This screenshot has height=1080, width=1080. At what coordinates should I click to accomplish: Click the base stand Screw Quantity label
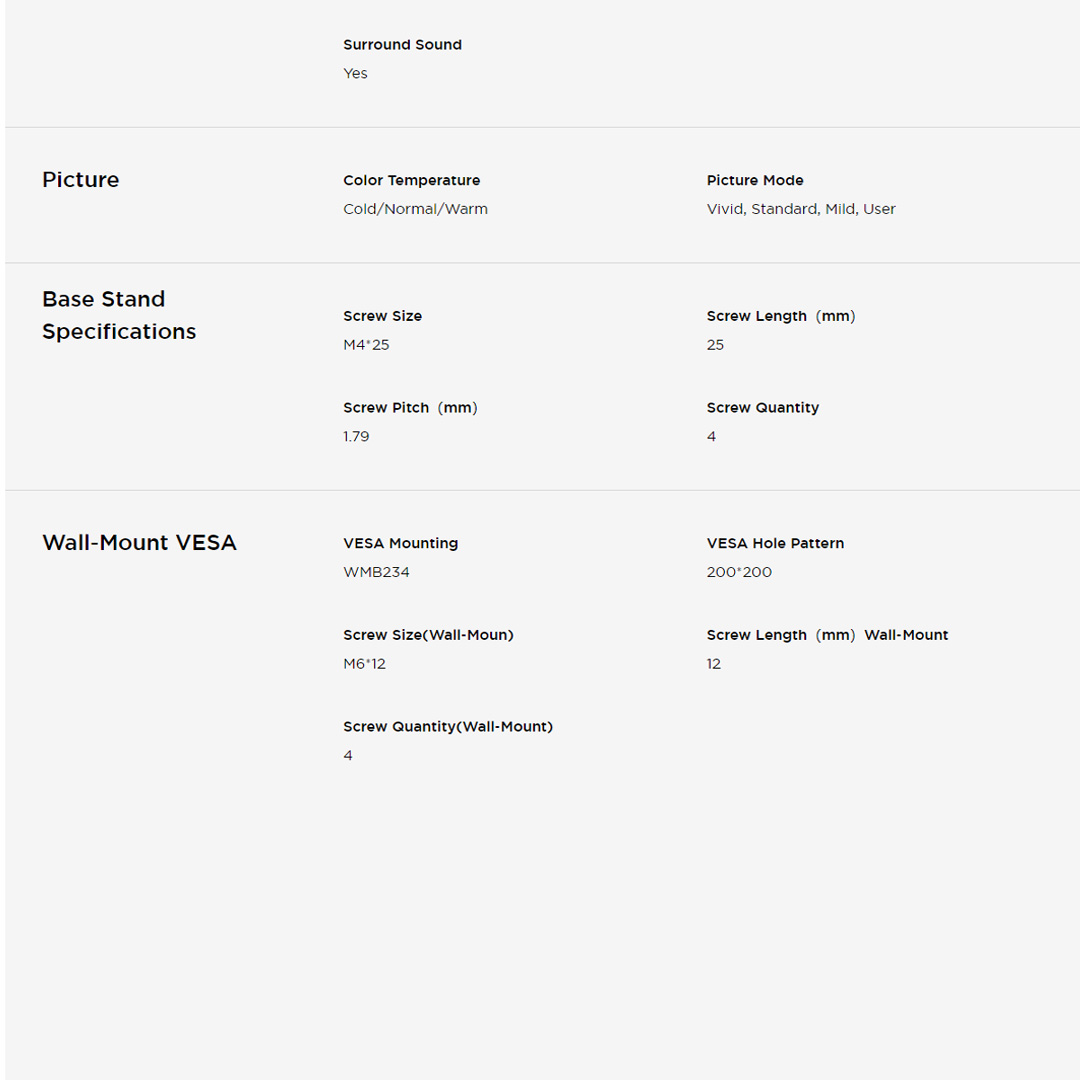pyautogui.click(x=762, y=408)
